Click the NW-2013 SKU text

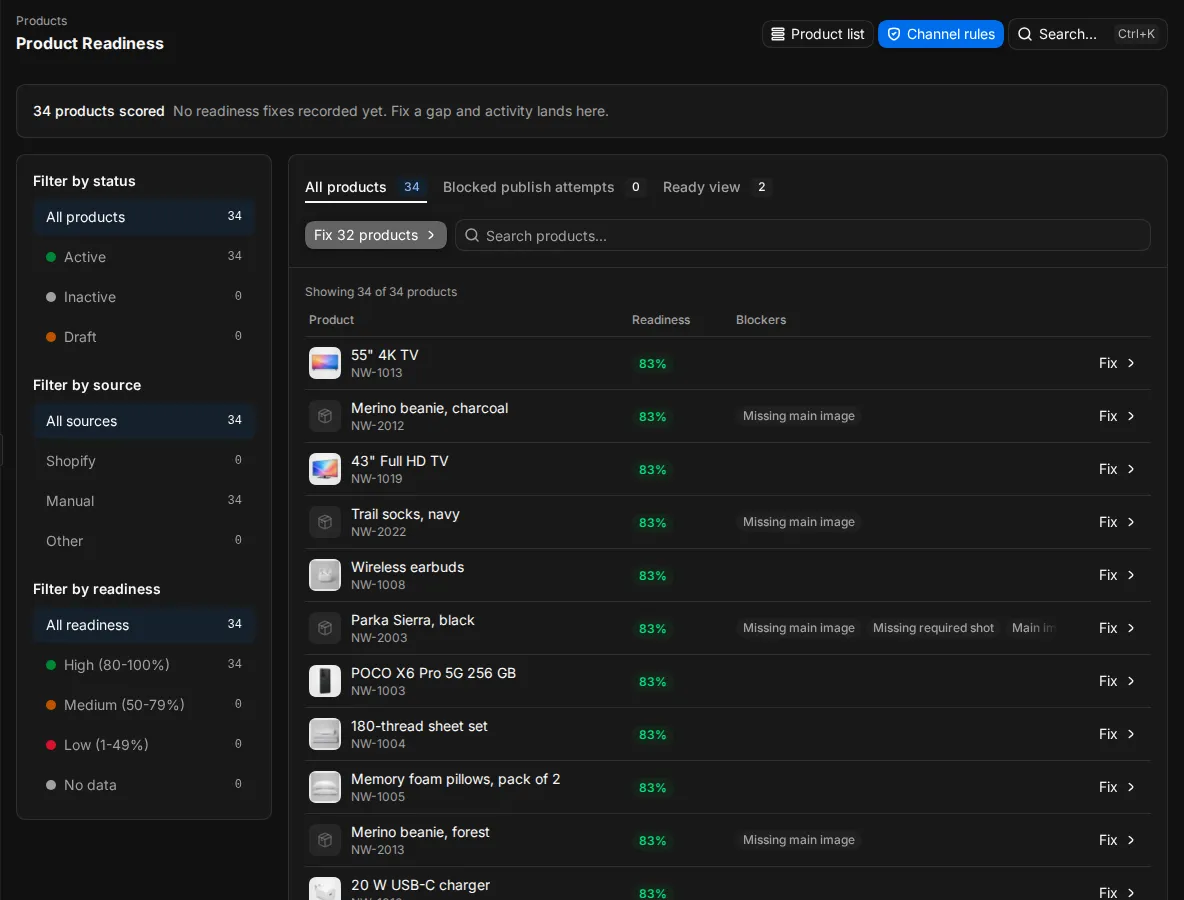(378, 849)
